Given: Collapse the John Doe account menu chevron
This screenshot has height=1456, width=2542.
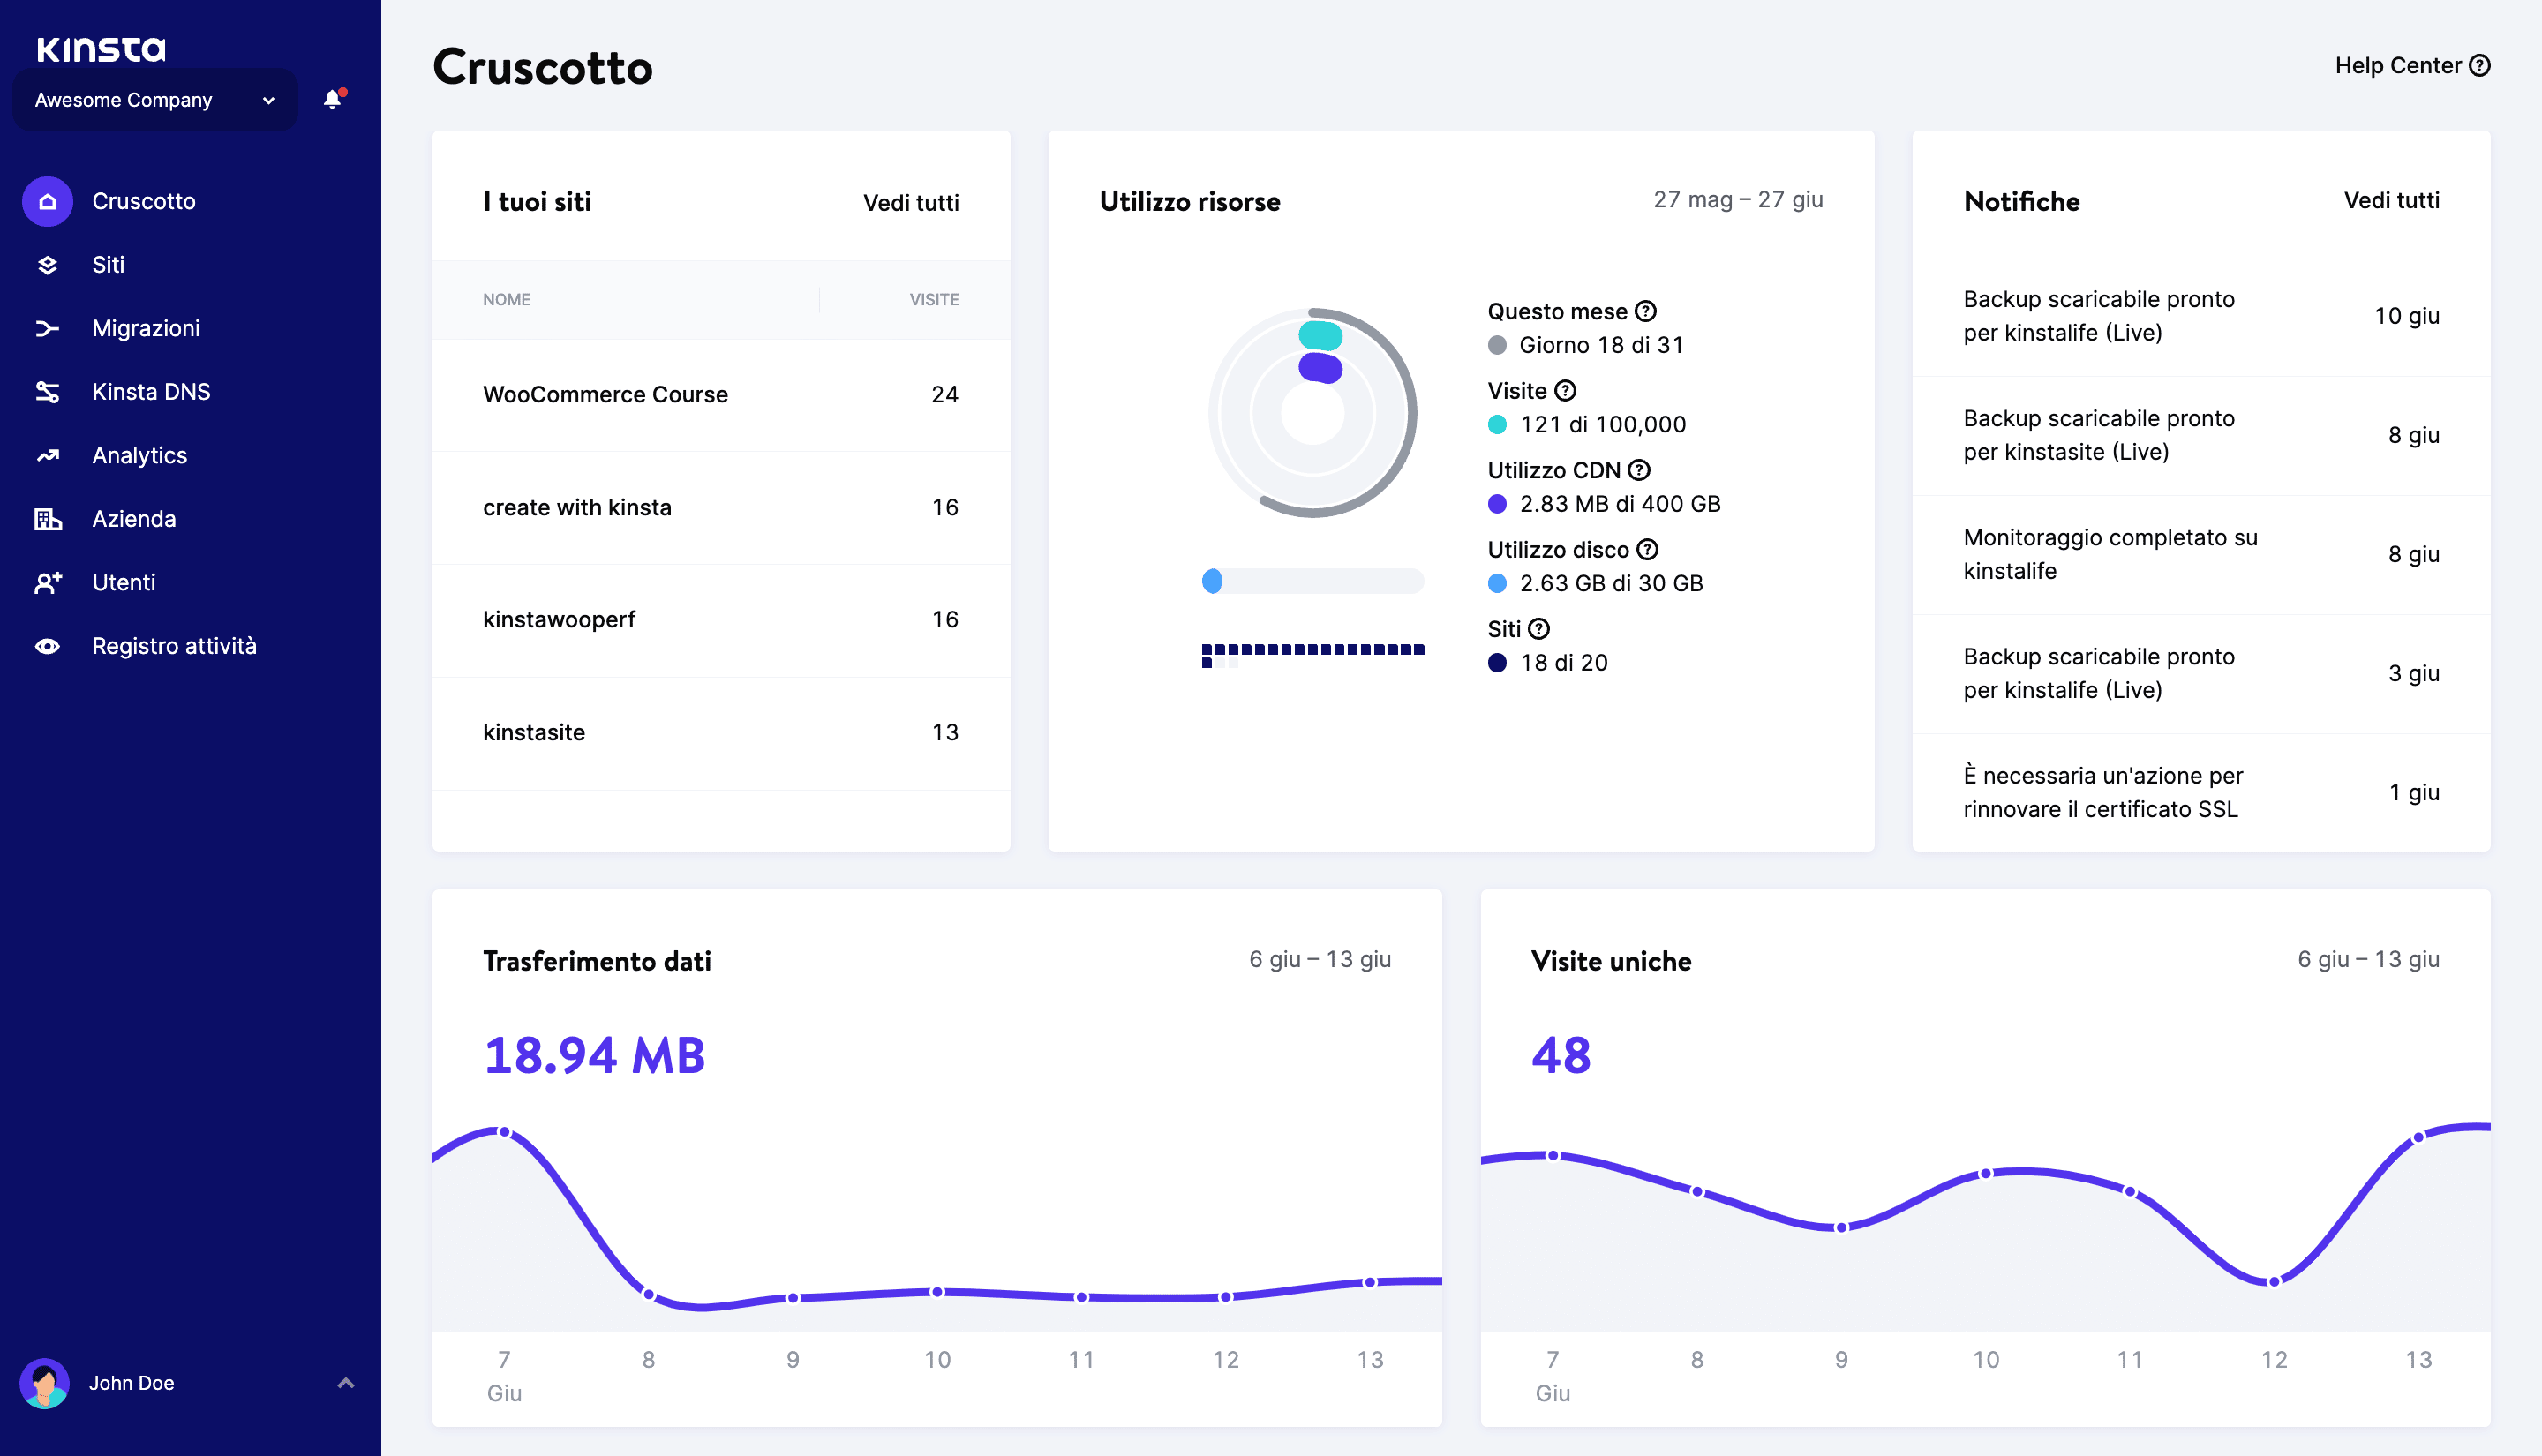Looking at the screenshot, I should 347,1382.
